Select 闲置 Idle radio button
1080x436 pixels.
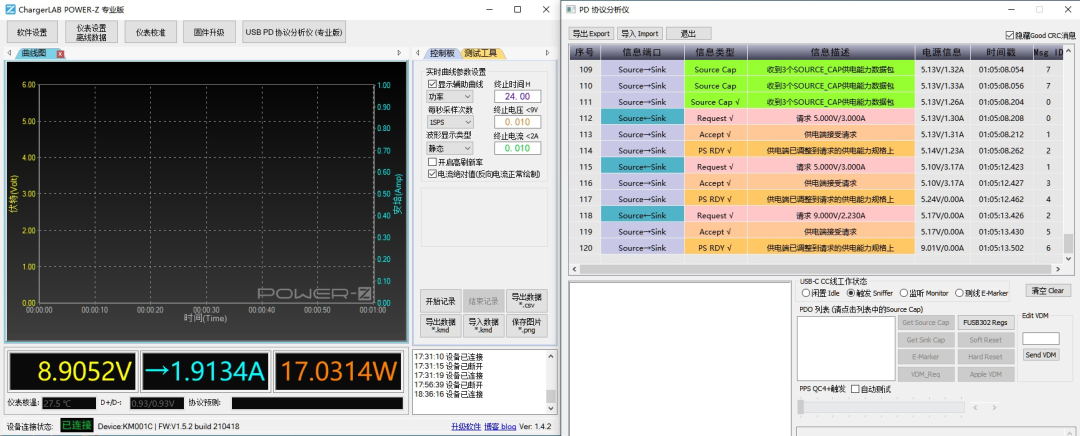(806, 293)
